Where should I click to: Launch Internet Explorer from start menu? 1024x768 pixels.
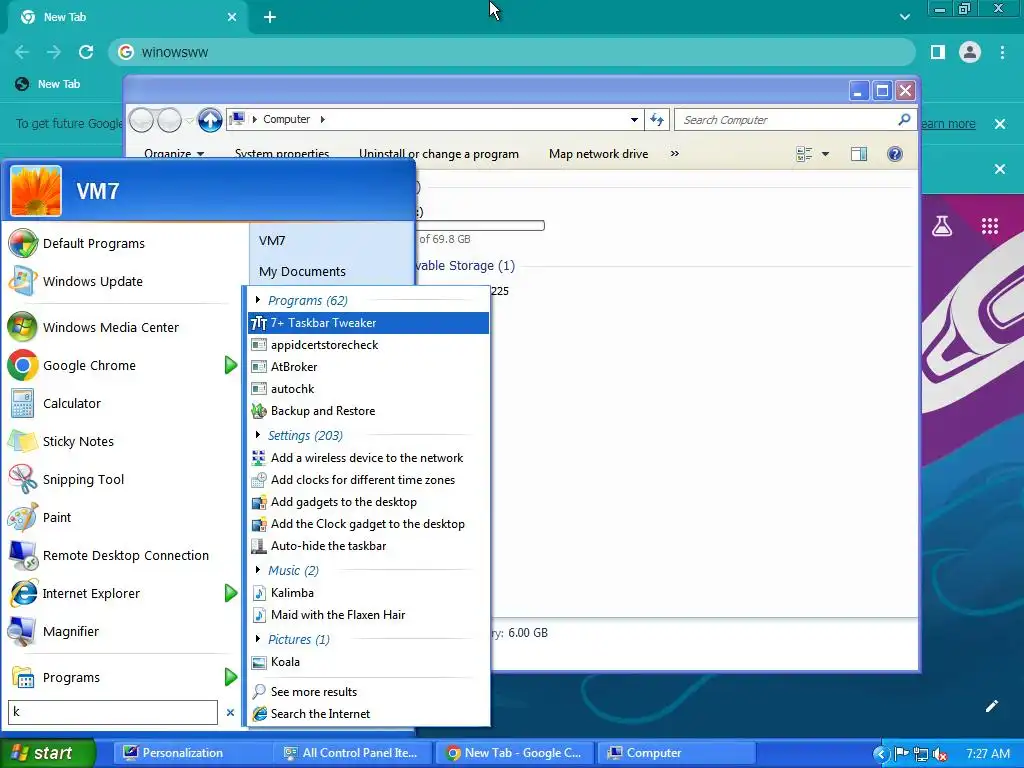pos(112,594)
